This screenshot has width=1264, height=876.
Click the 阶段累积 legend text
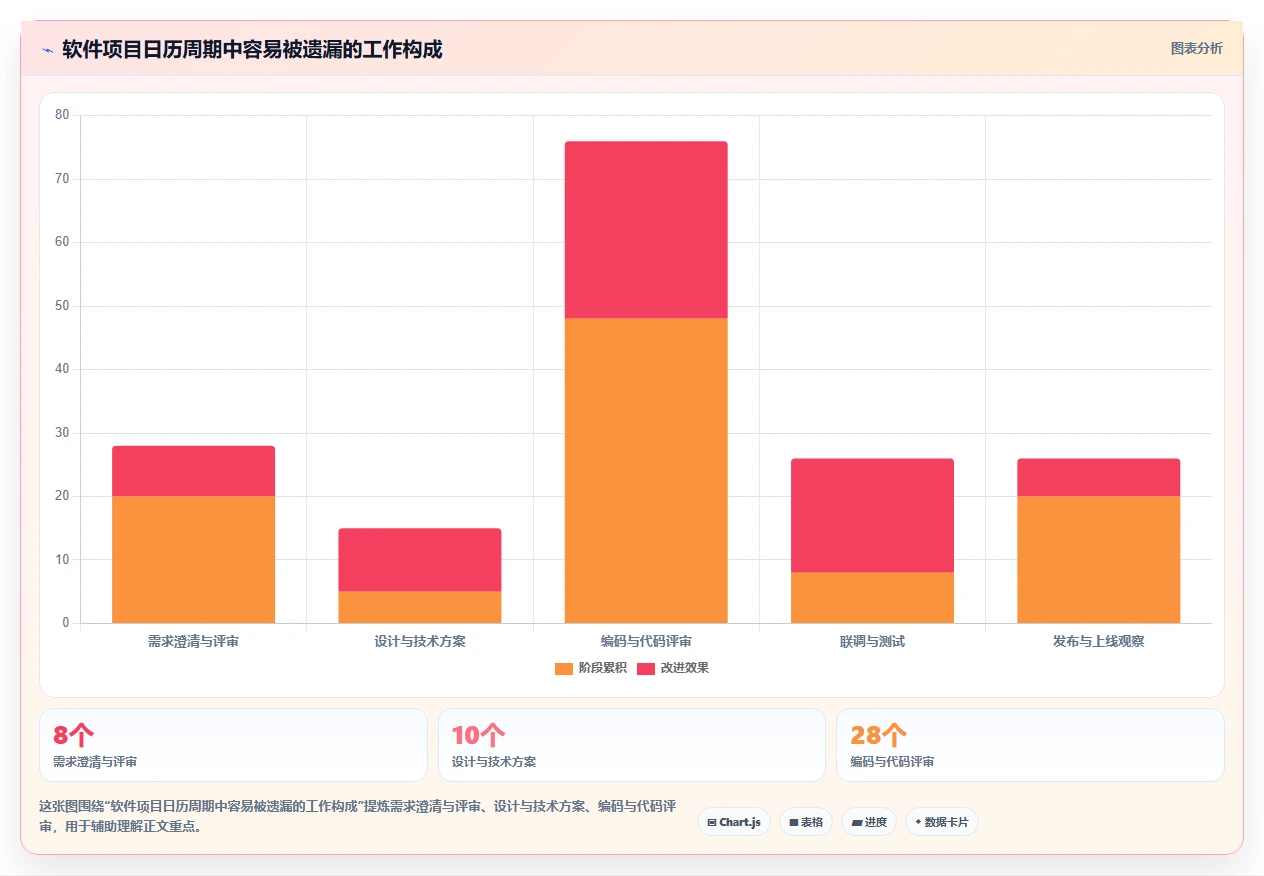click(x=603, y=668)
